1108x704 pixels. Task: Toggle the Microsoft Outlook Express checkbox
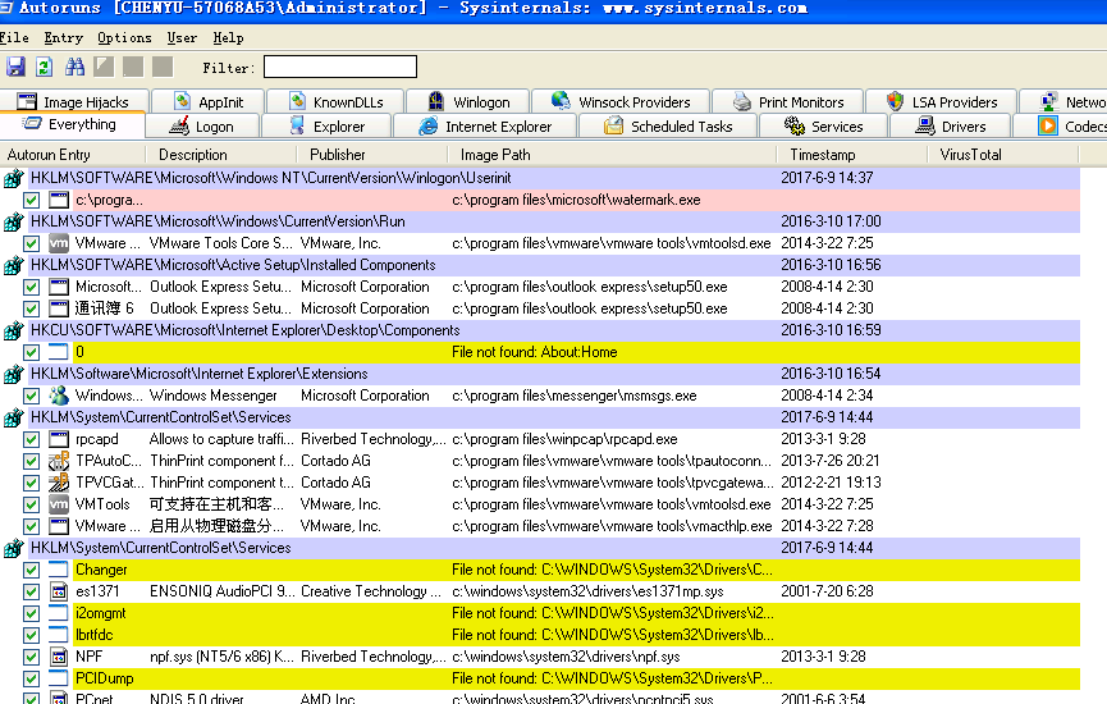(x=31, y=287)
